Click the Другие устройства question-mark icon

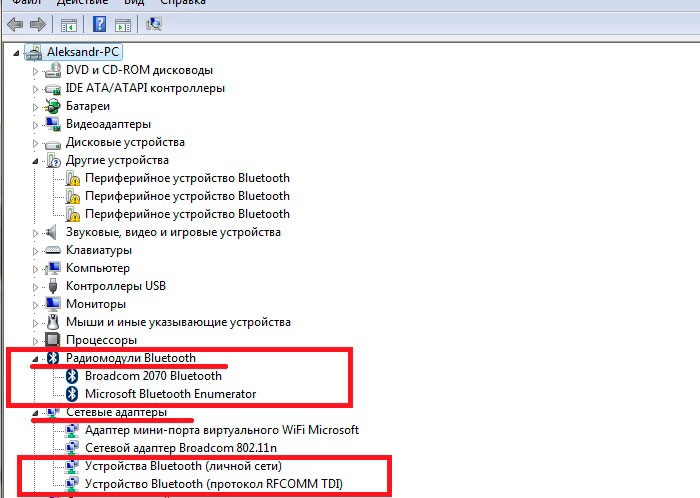point(53,160)
